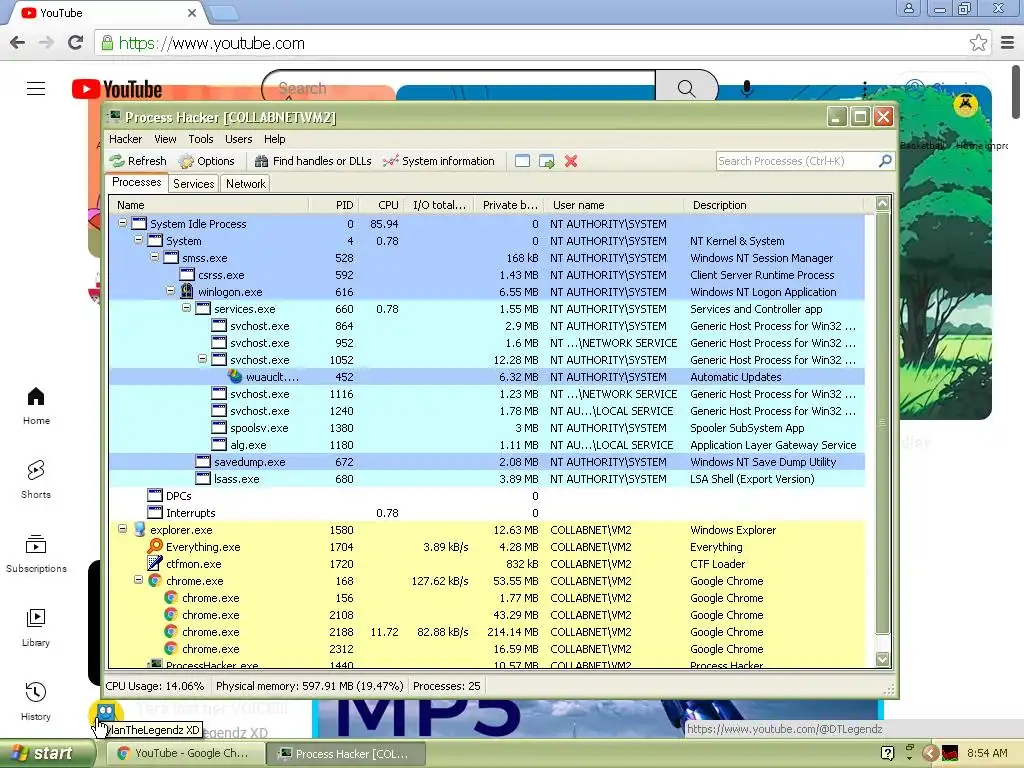Click the process list vertical scrollbar thumb
Viewport: 1024px width, 768px height.
click(x=882, y=423)
